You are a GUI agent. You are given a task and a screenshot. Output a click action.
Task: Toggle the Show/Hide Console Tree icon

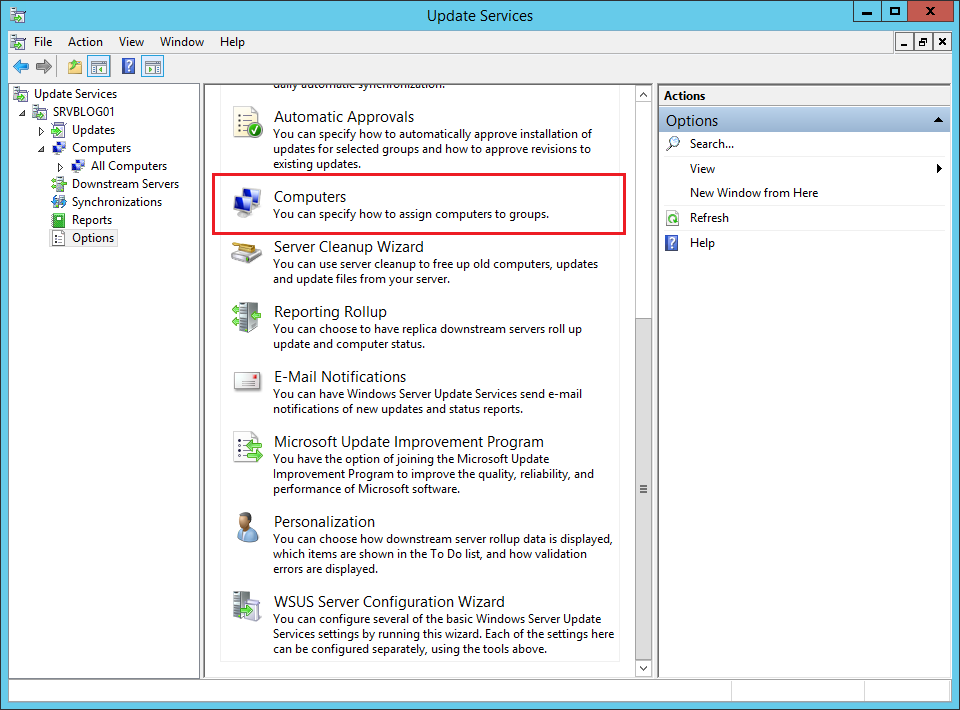[x=99, y=66]
